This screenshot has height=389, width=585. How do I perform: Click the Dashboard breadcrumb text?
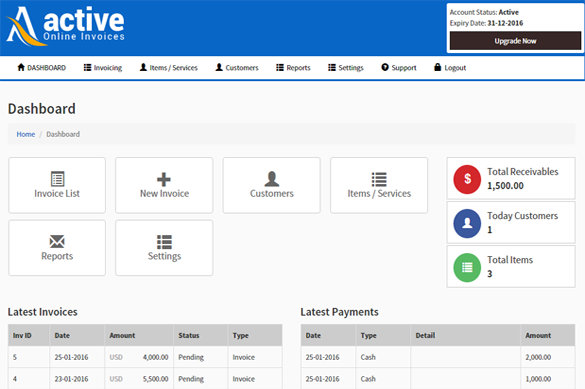tap(63, 134)
